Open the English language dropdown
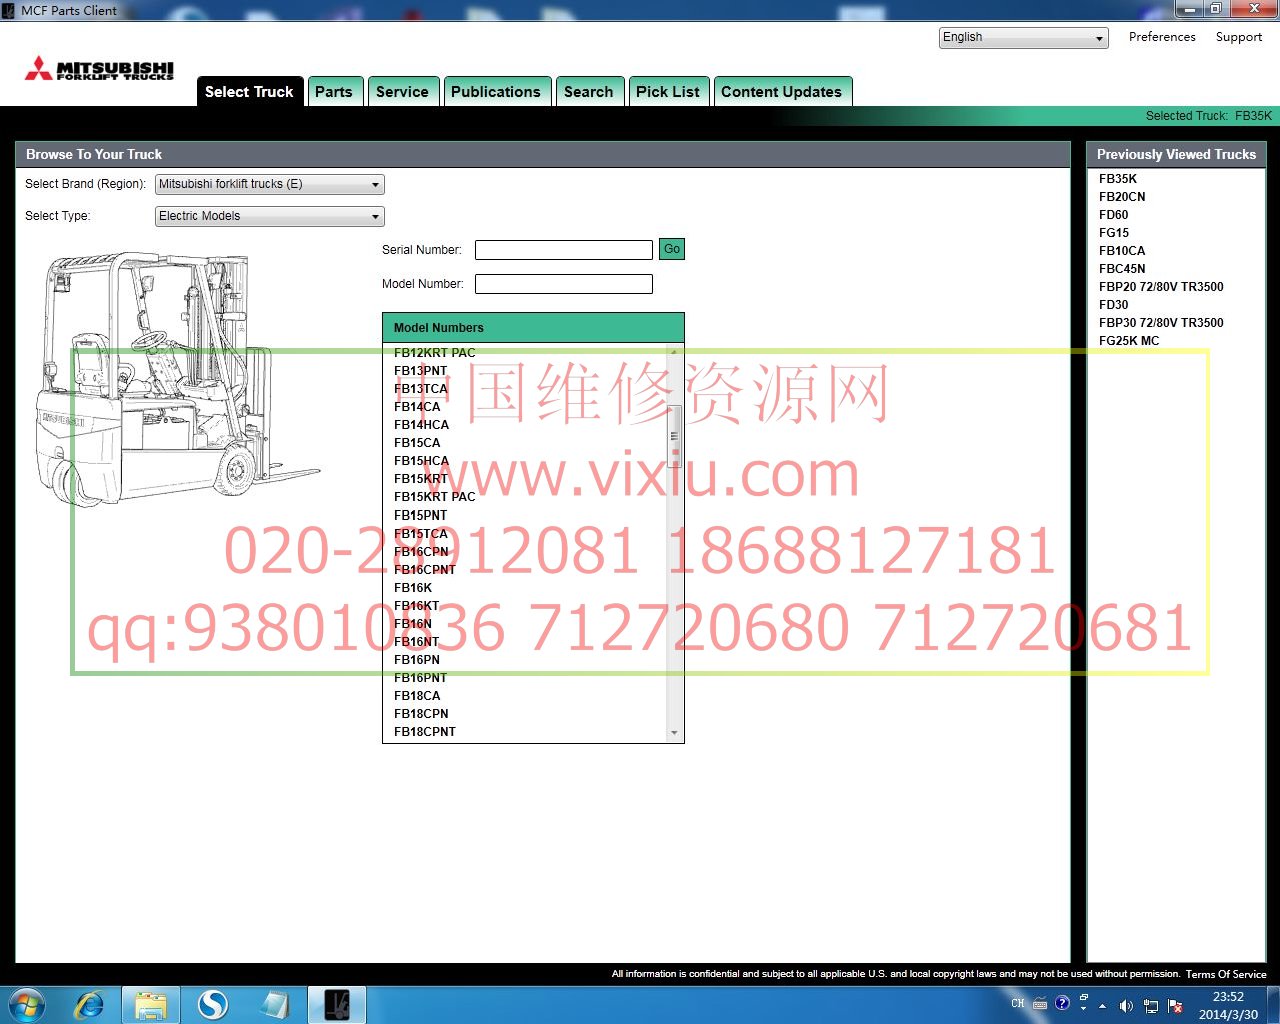The width and height of the screenshot is (1280, 1024). click(x=1024, y=38)
